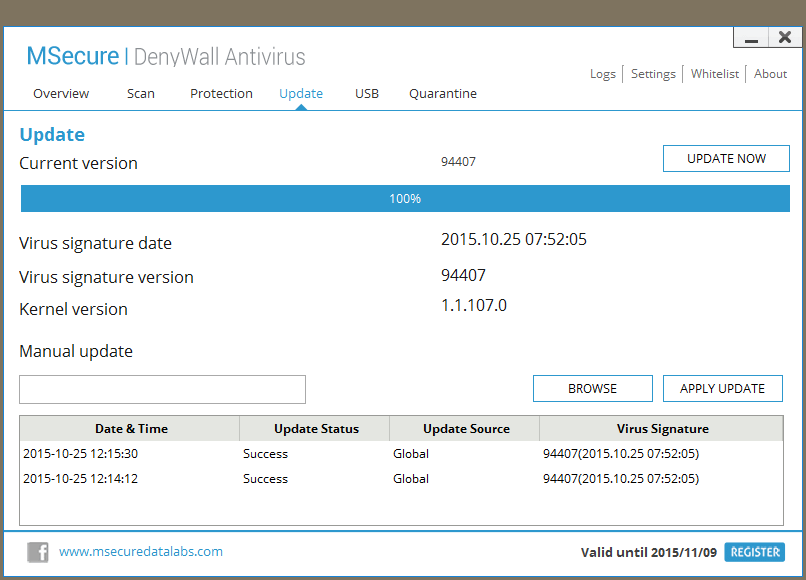Click the MSecure logo title
The height and width of the screenshot is (580, 806).
click(72, 56)
